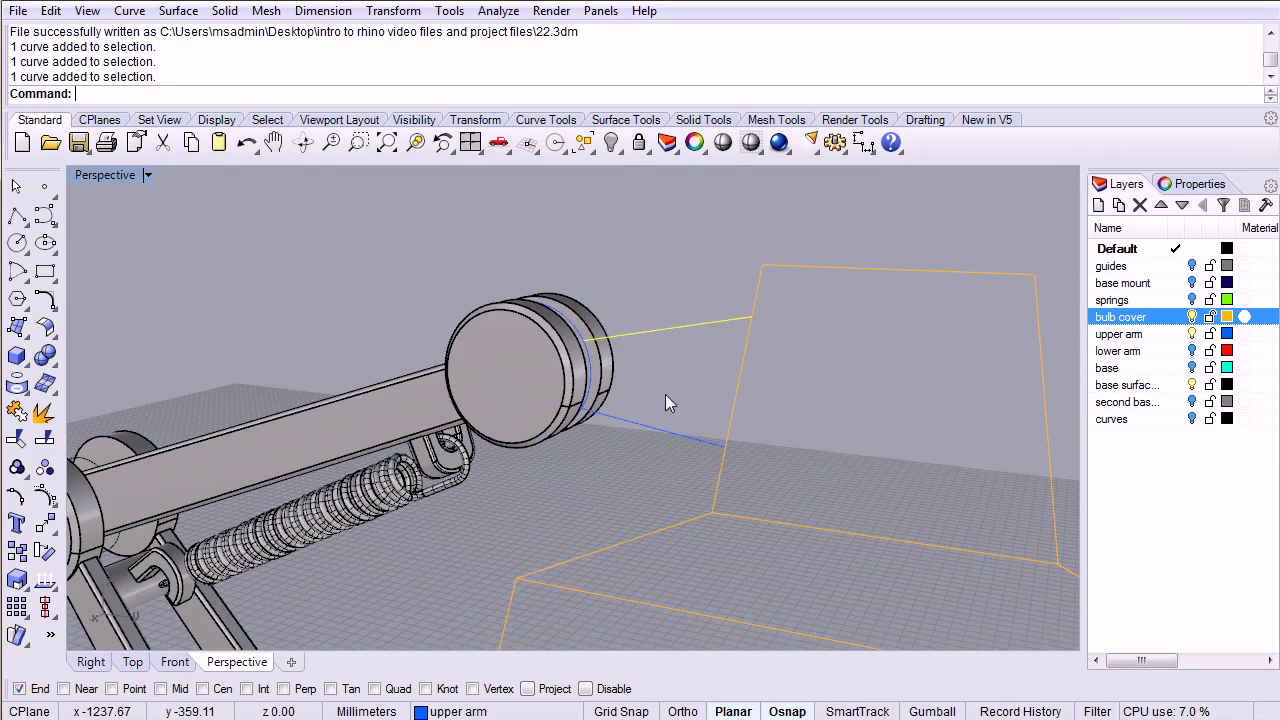Delete layer with X icon in Layers panel

point(1140,205)
